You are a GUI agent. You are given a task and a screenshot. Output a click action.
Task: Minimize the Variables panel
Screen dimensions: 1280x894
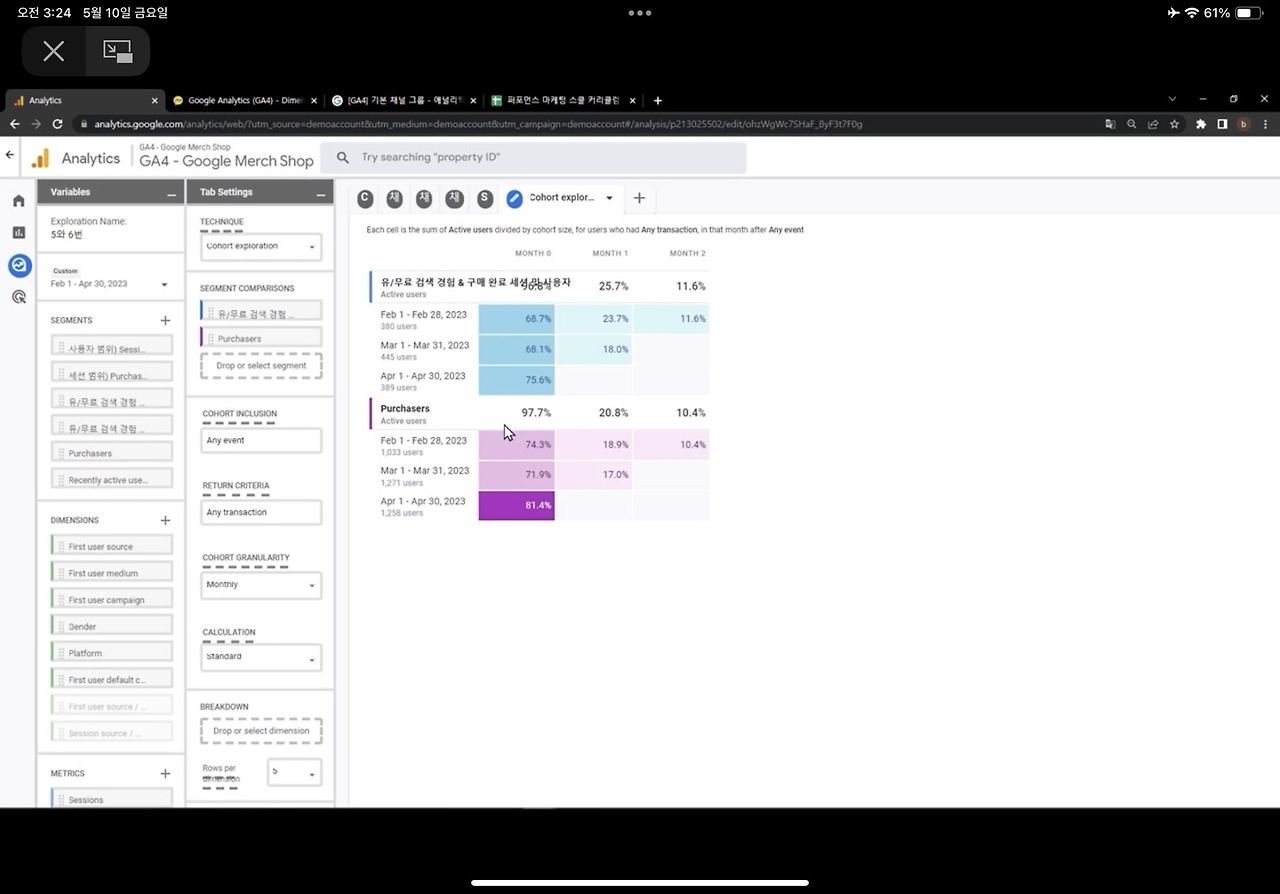pyautogui.click(x=171, y=193)
